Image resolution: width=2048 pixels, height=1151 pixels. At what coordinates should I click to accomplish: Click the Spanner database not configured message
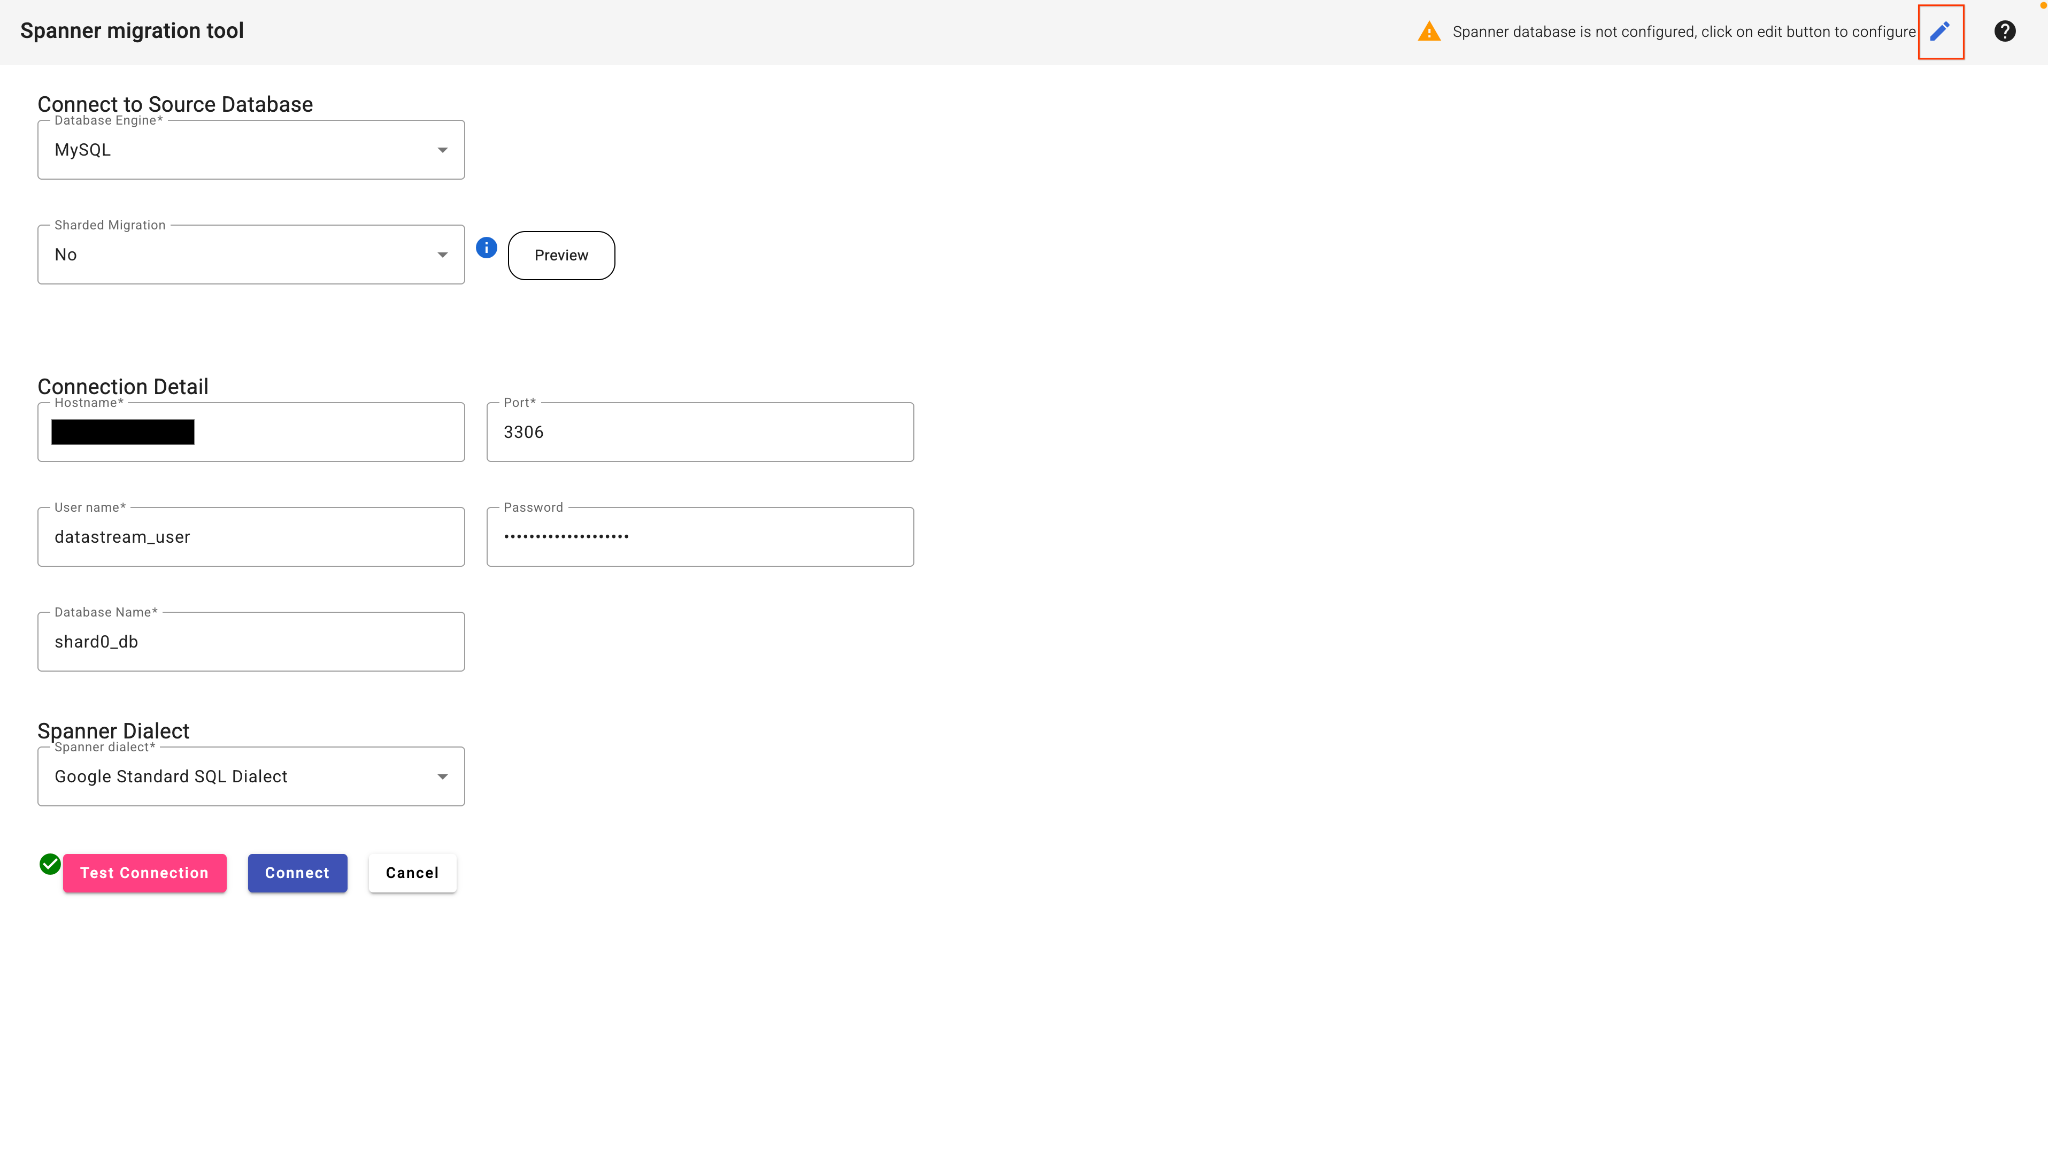coord(1683,32)
